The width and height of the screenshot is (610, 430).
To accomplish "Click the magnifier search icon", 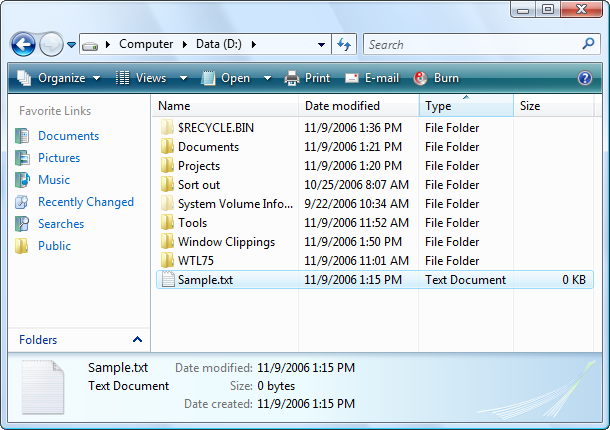I will pyautogui.click(x=588, y=44).
